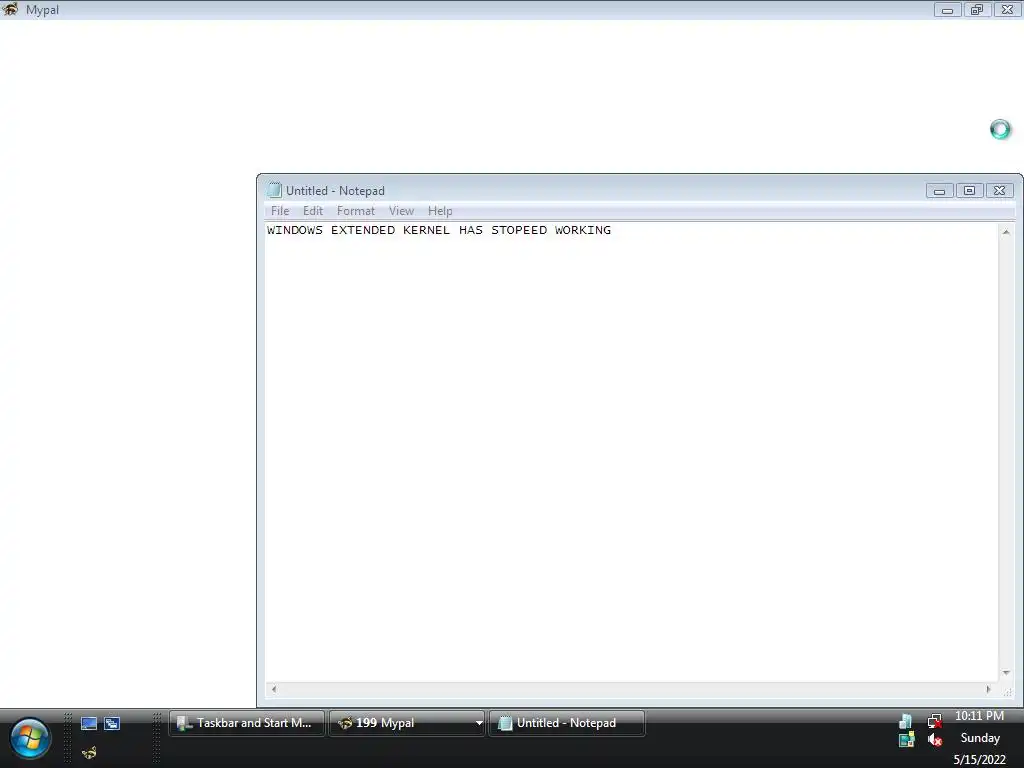Click the Switch between windows quick launch icon
The height and width of the screenshot is (768, 1024).
pos(112,724)
